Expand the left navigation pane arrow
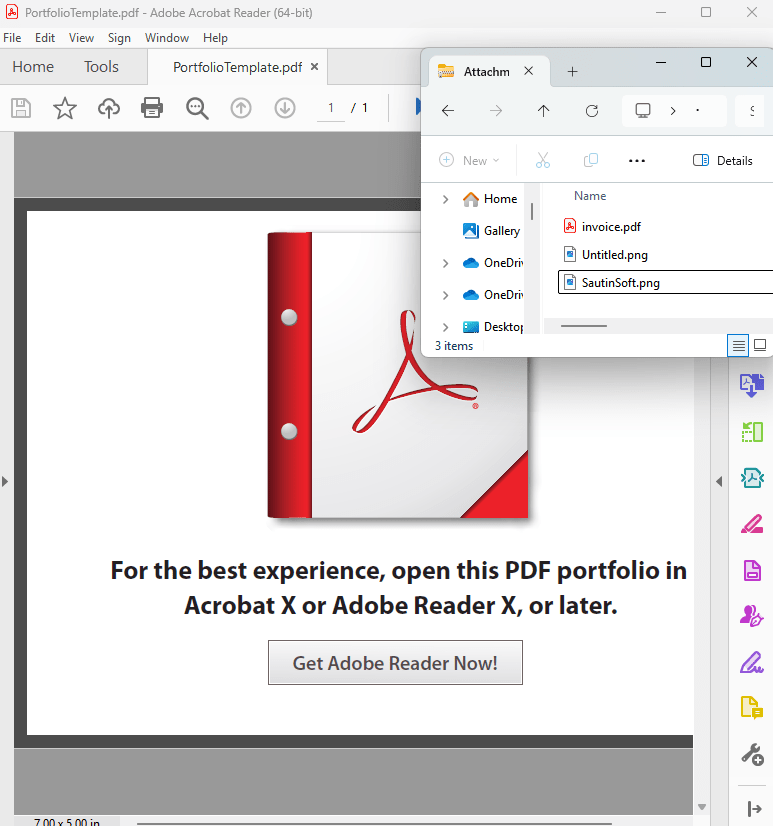773x826 pixels. (x=5, y=481)
